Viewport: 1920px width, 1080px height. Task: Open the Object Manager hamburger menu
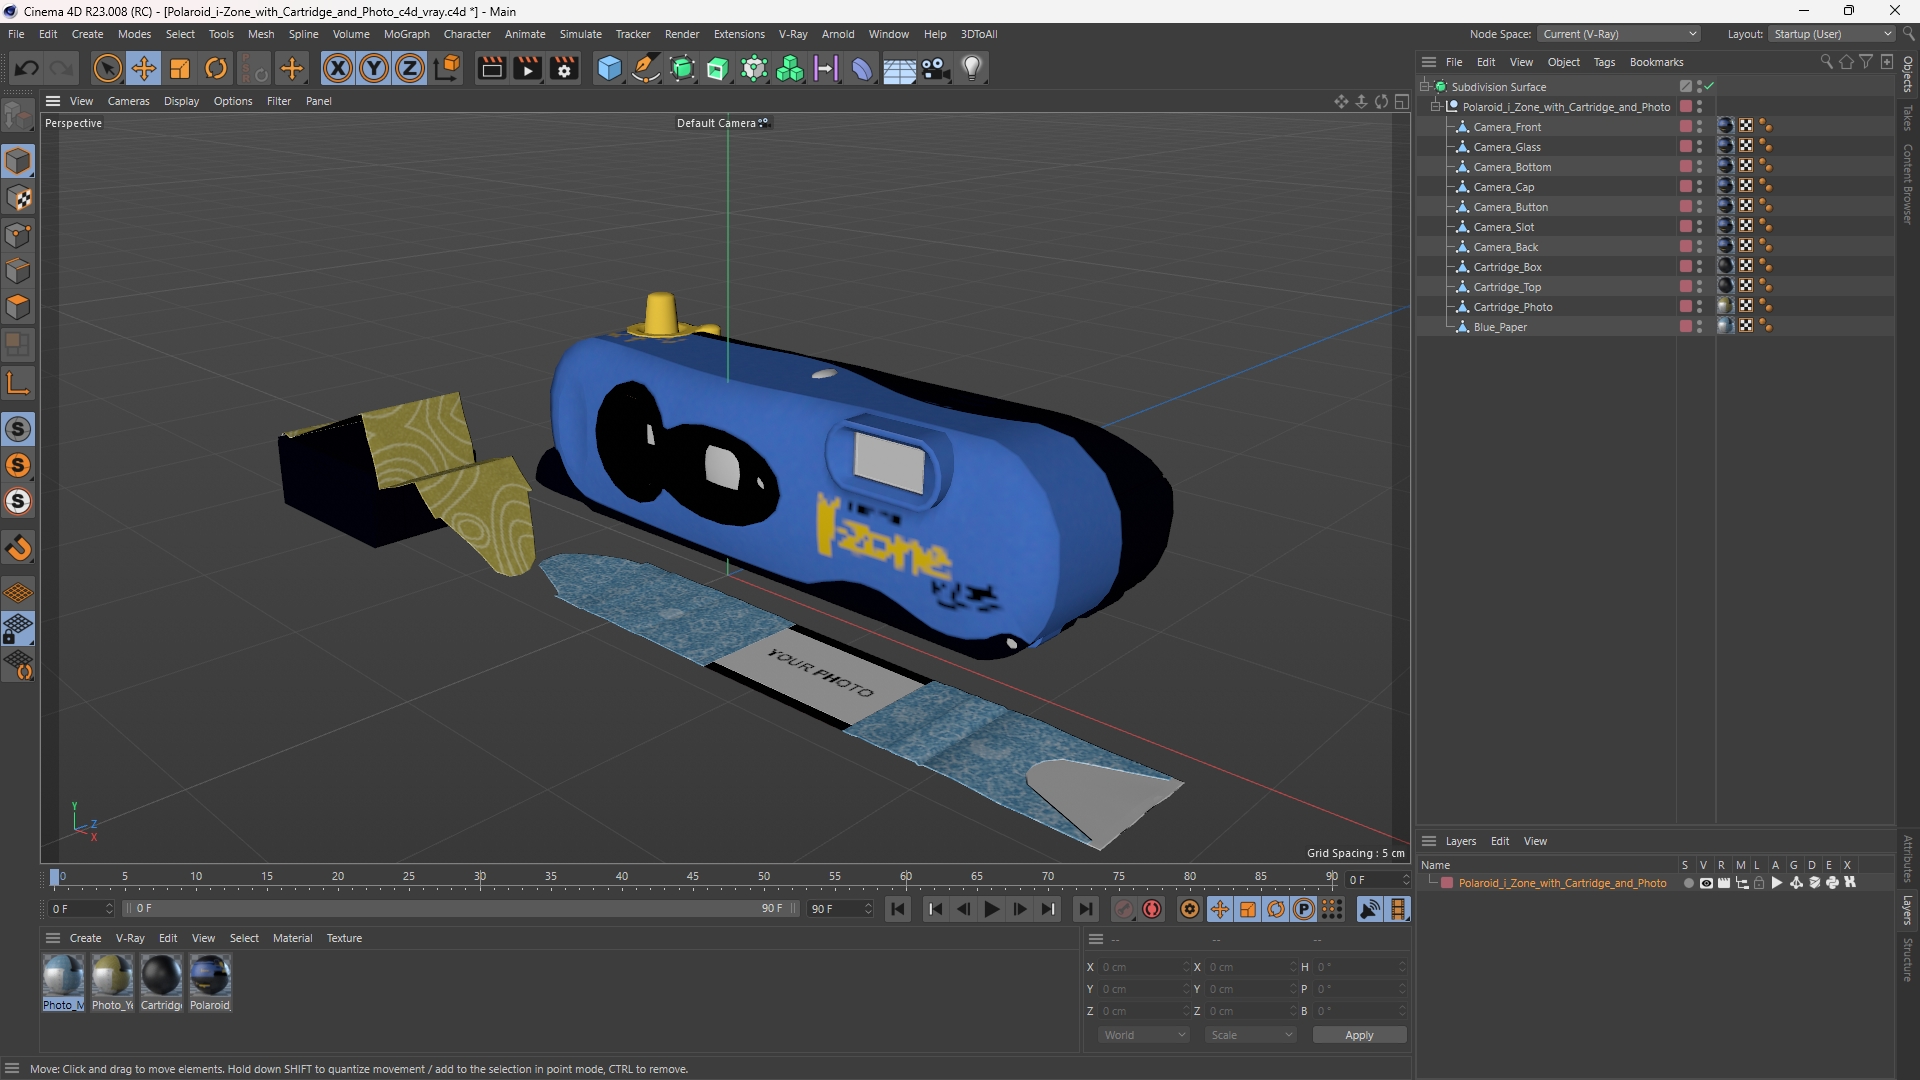point(1429,62)
